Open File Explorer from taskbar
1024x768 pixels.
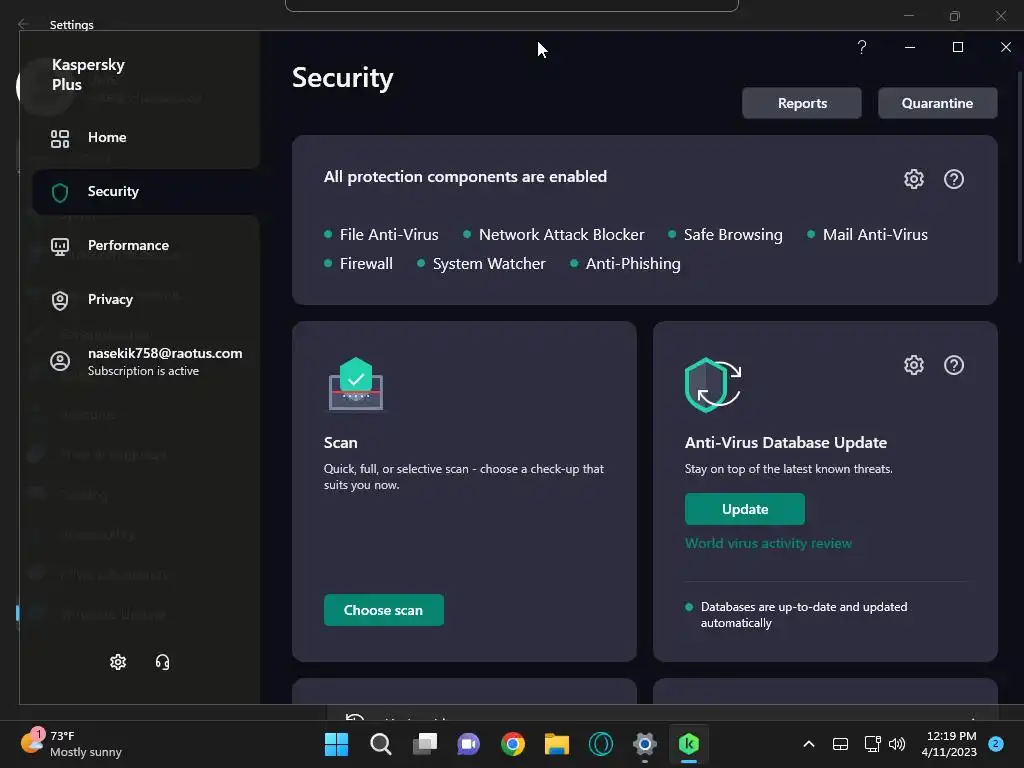point(556,744)
